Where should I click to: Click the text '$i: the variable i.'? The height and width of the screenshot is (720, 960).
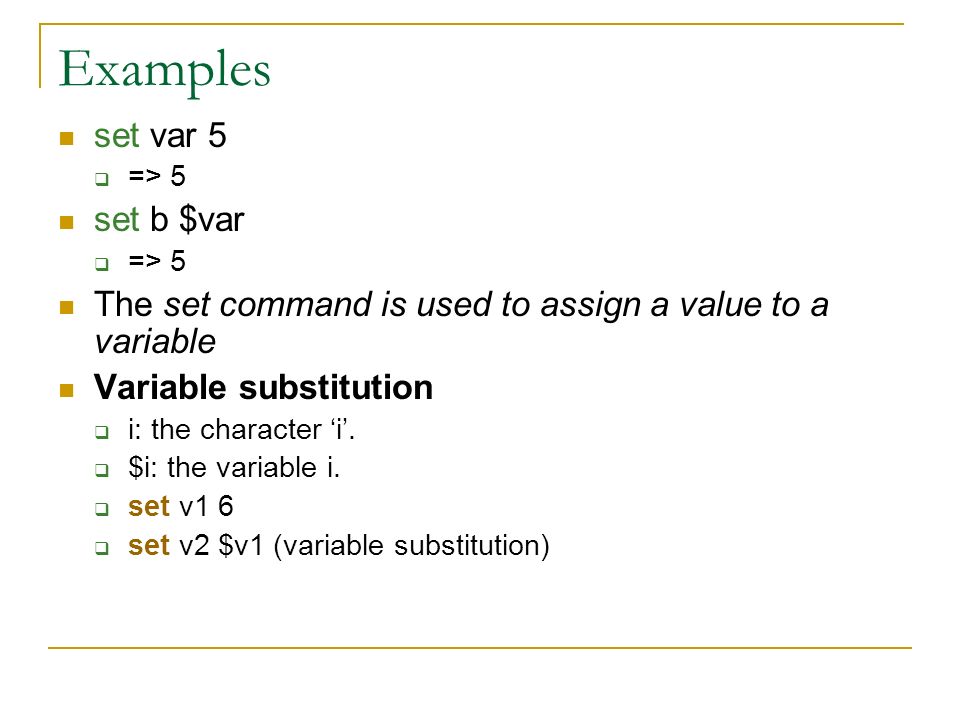(234, 468)
